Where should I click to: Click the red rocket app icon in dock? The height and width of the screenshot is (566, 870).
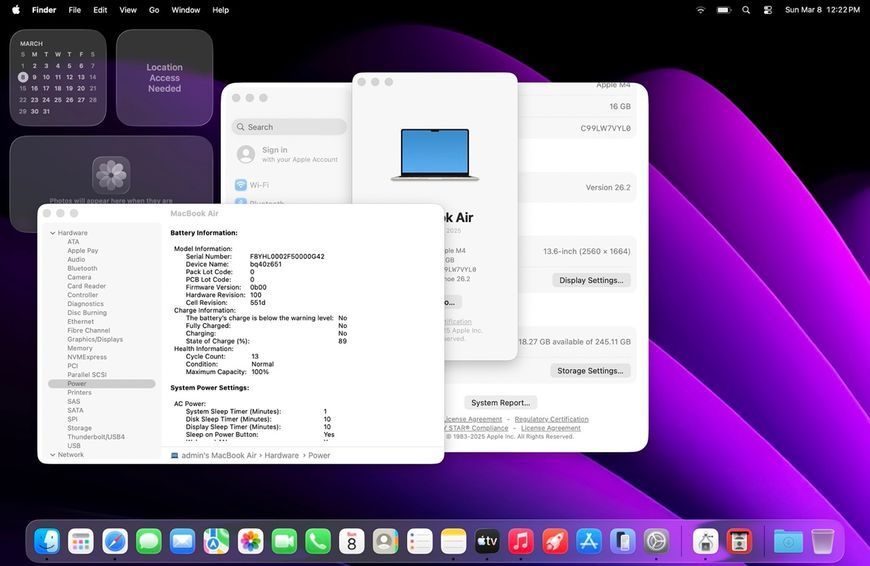(x=555, y=541)
